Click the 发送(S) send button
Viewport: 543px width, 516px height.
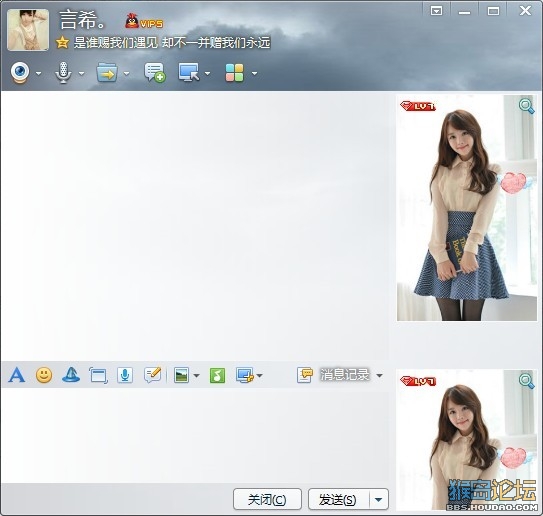point(338,499)
